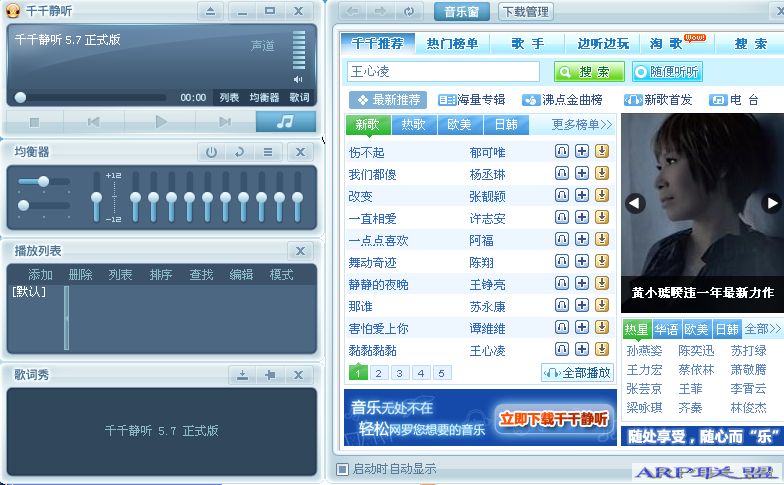This screenshot has width=784, height=485.
Task: Click browser back arrow in music window
Action: coord(352,11)
